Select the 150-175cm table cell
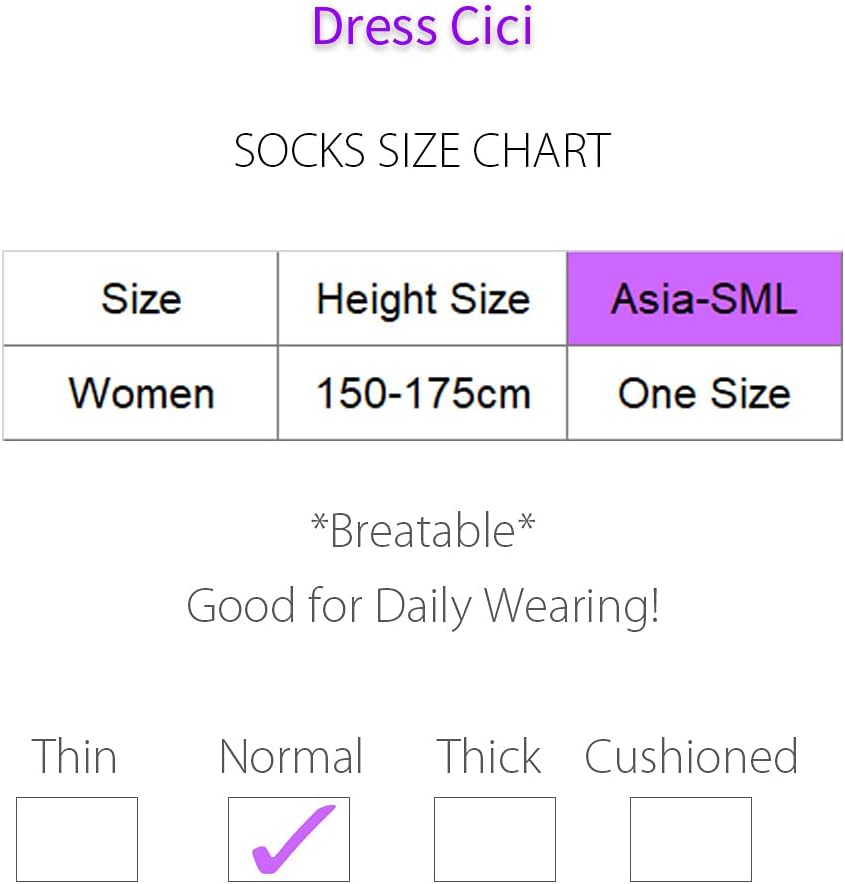Viewport: 845px width, 884px height. pos(422,392)
